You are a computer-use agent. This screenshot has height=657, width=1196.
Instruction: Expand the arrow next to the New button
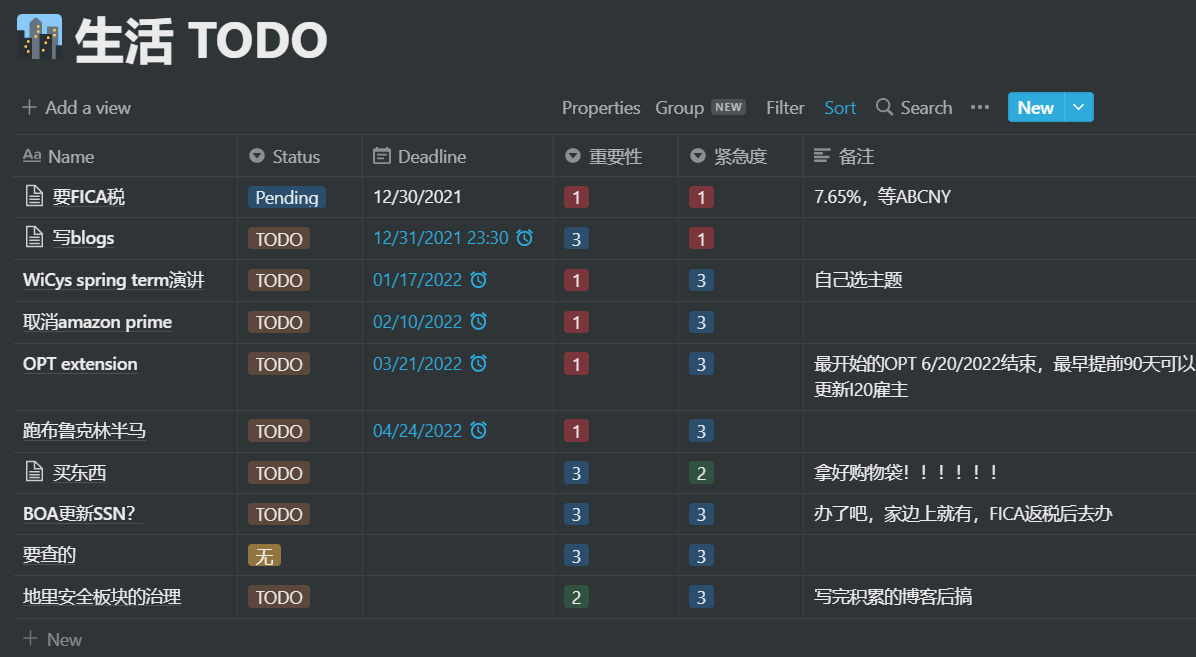tap(1078, 108)
